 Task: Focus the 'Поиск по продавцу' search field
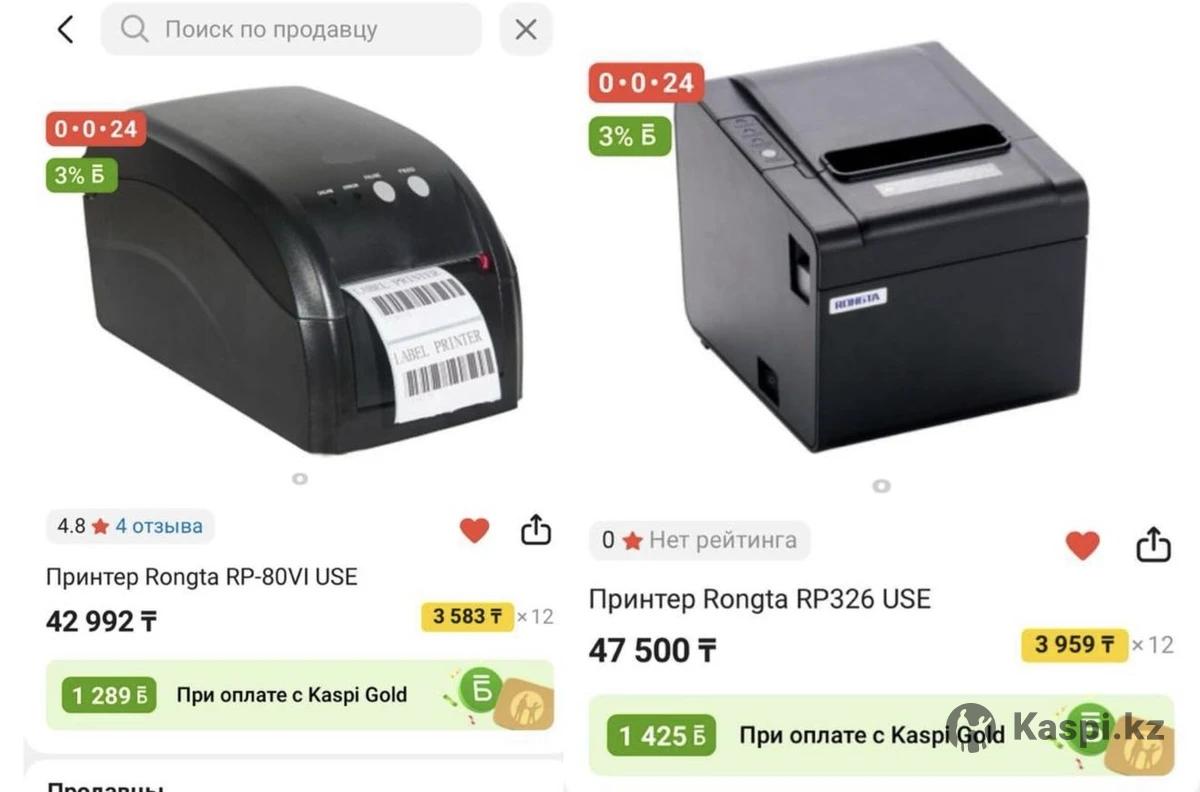(x=291, y=29)
